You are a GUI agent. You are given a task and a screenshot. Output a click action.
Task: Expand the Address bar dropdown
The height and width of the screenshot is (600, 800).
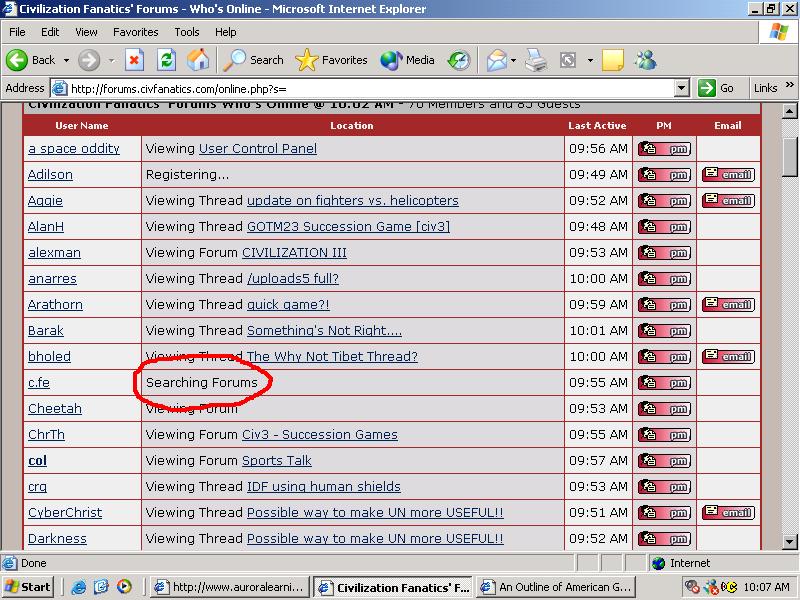tap(682, 88)
